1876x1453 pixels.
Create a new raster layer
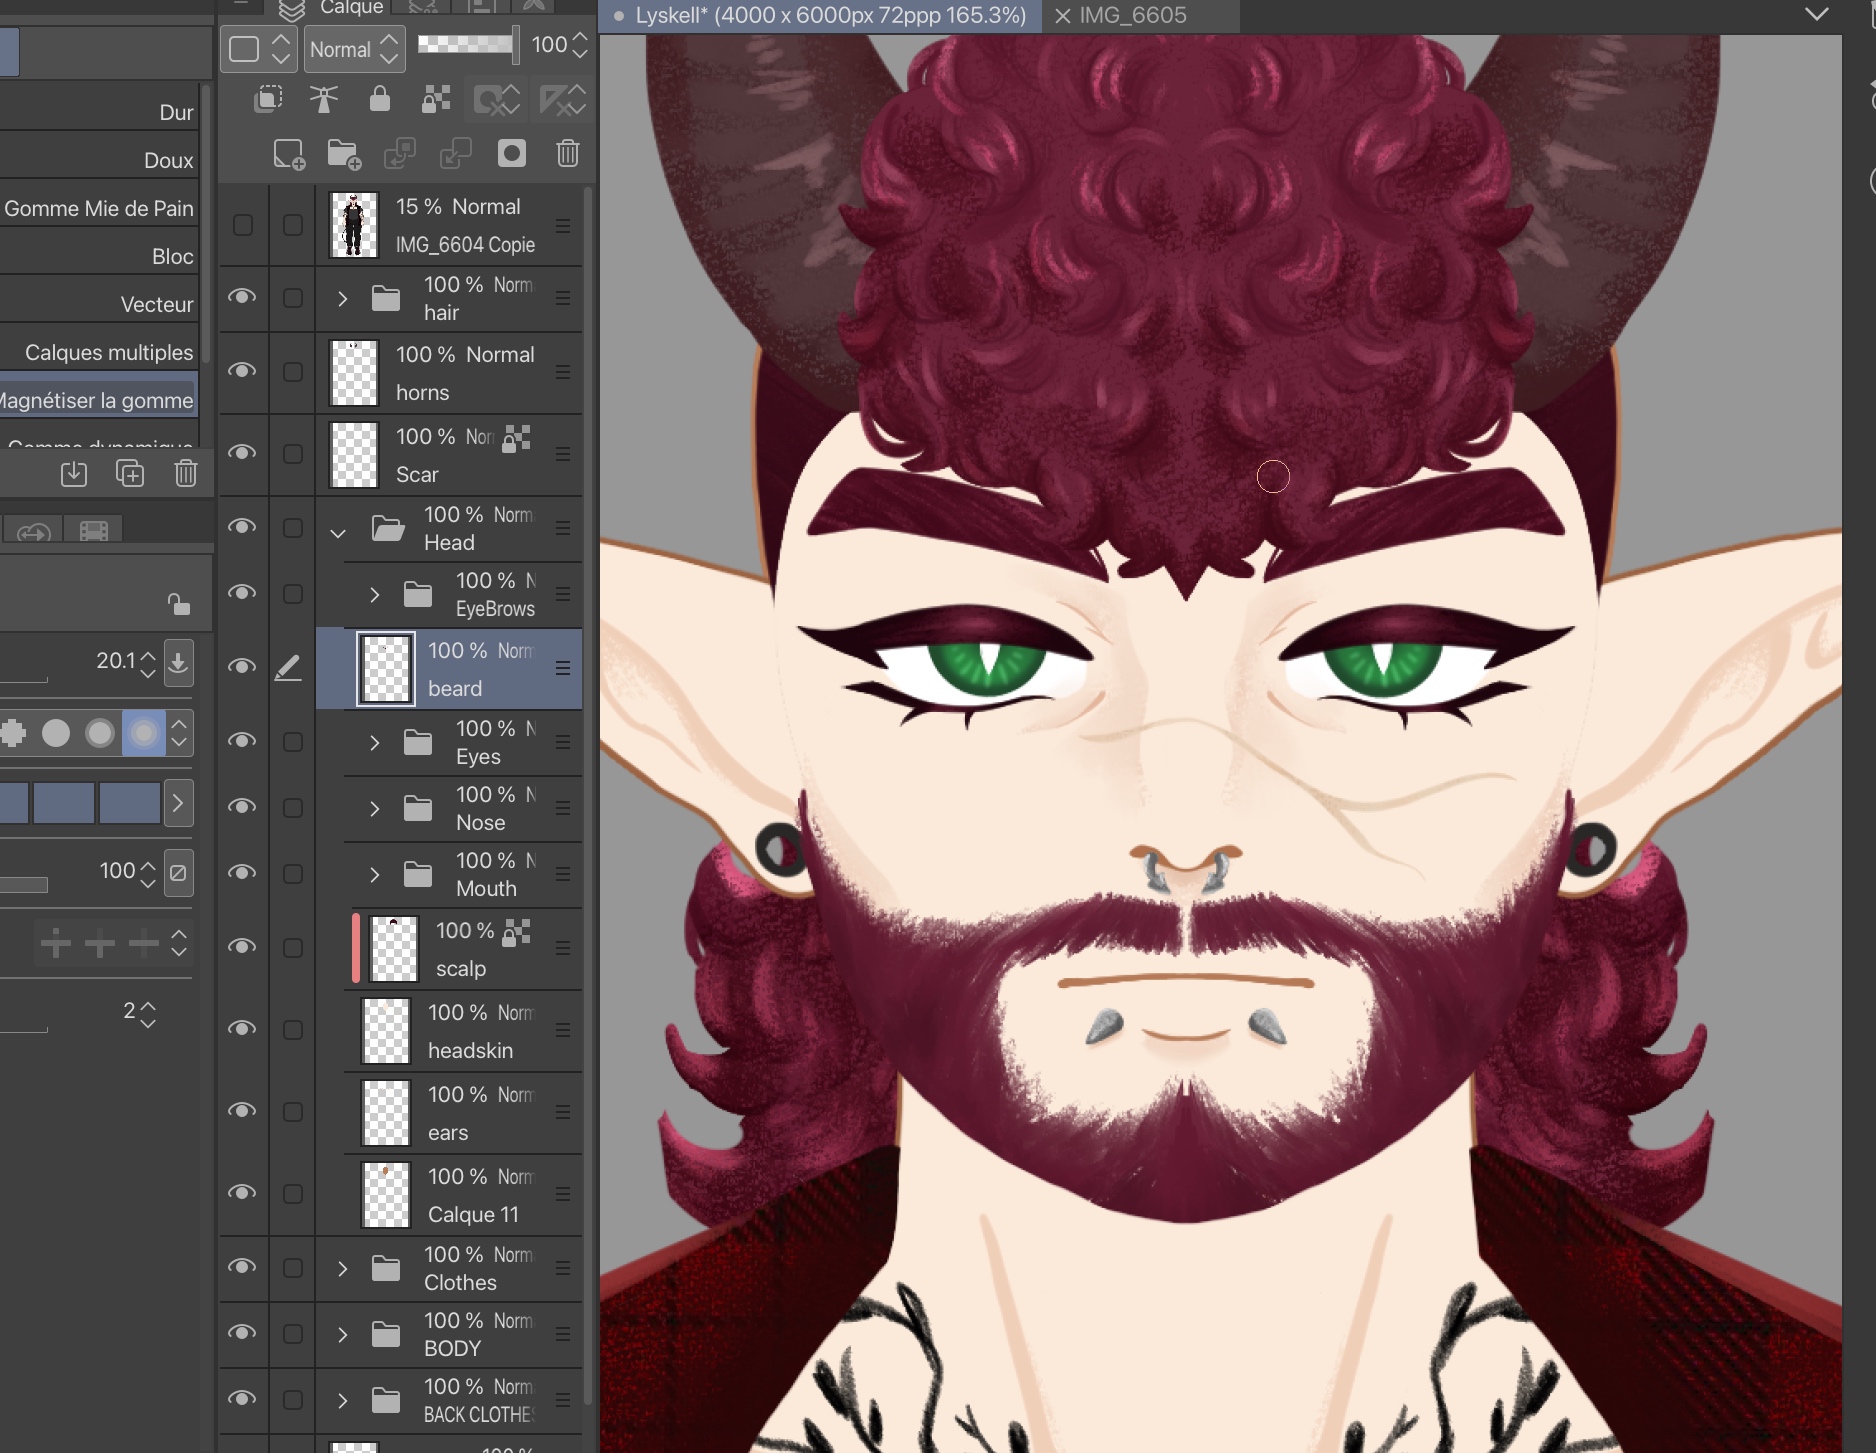[x=288, y=154]
